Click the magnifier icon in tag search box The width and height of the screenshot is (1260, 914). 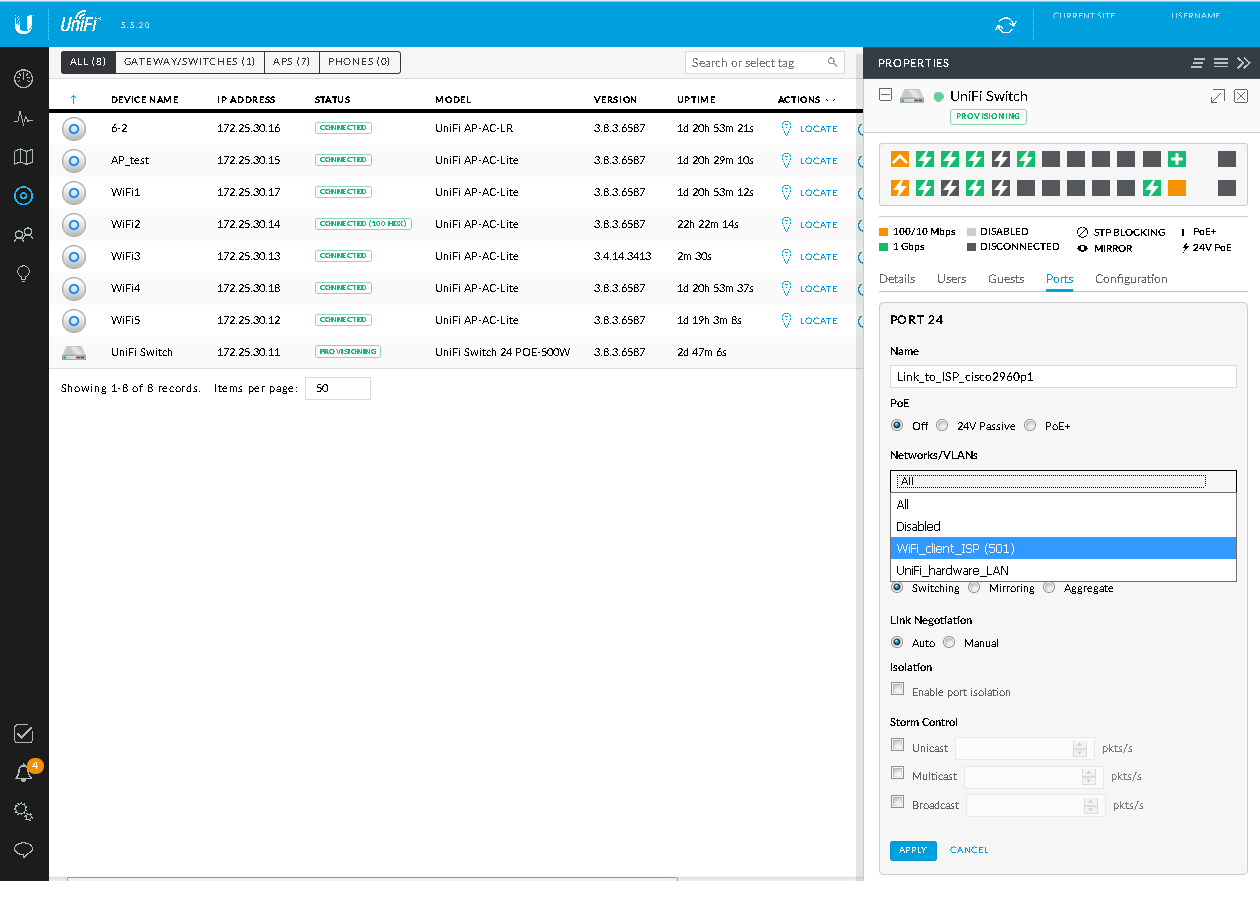coord(832,62)
